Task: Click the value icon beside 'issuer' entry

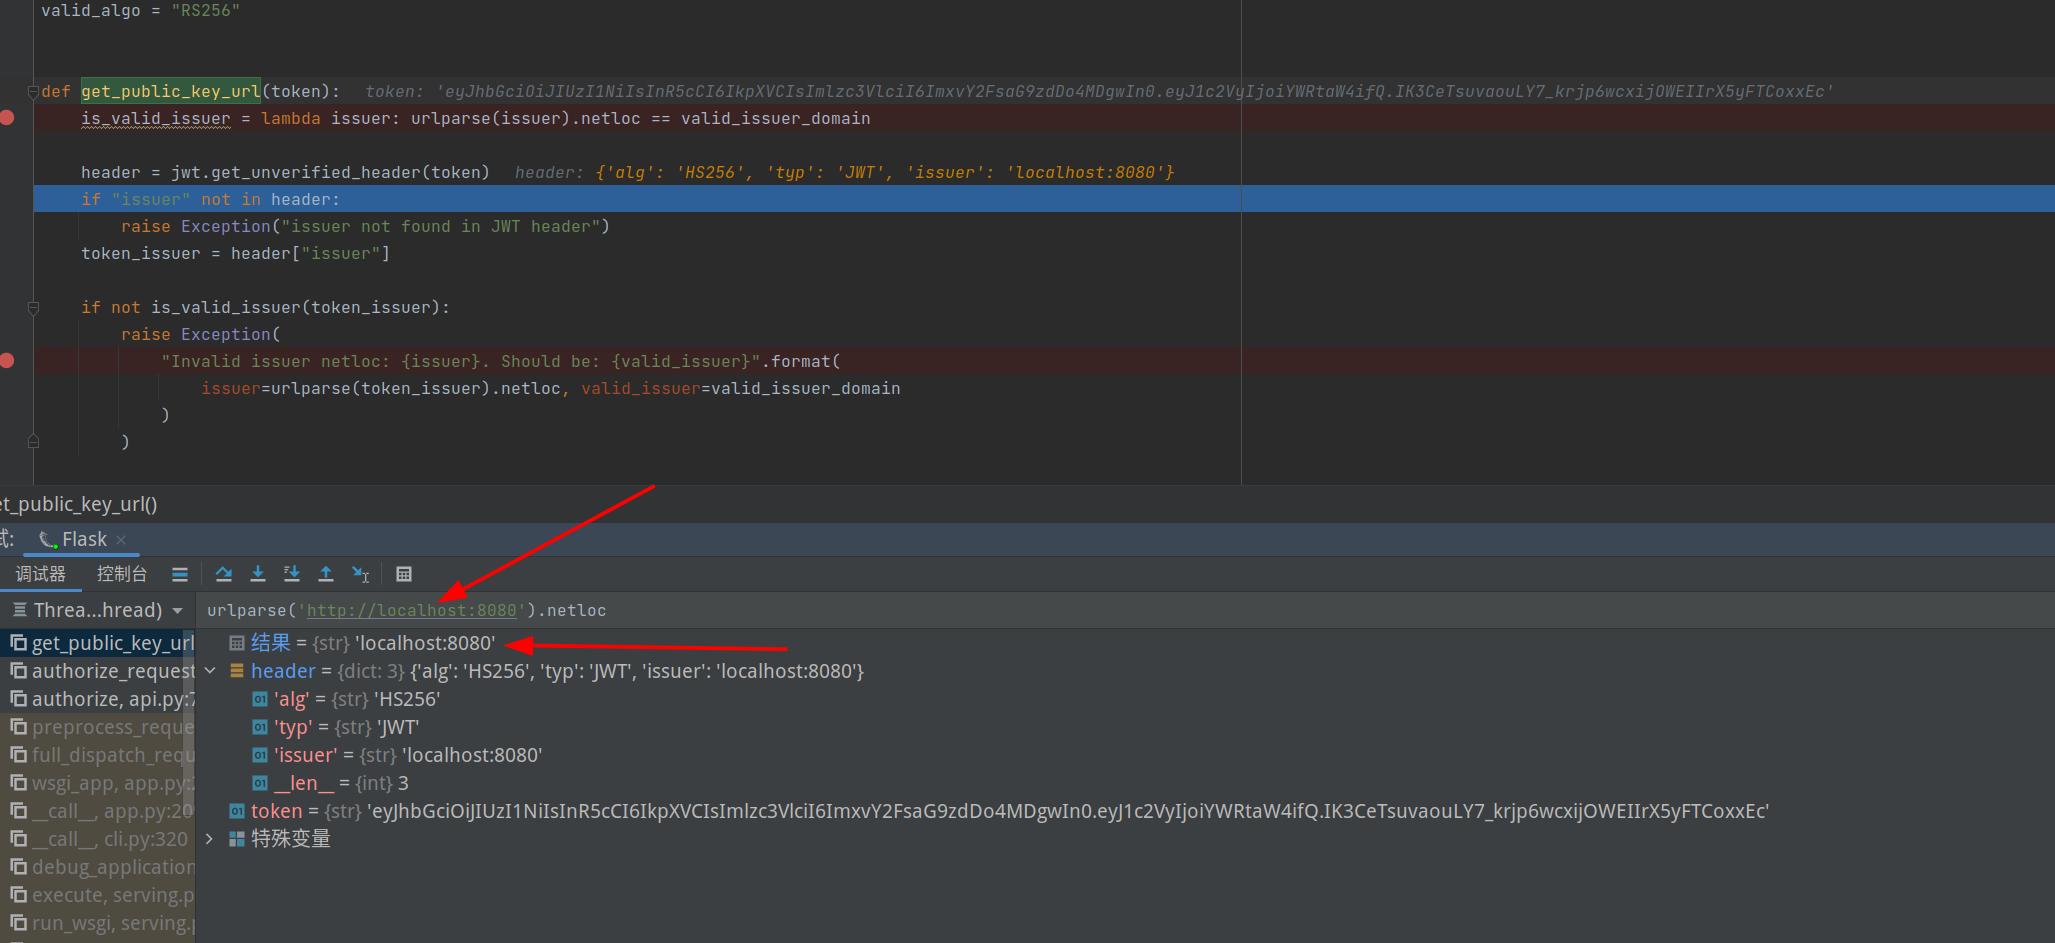Action: click(x=260, y=755)
